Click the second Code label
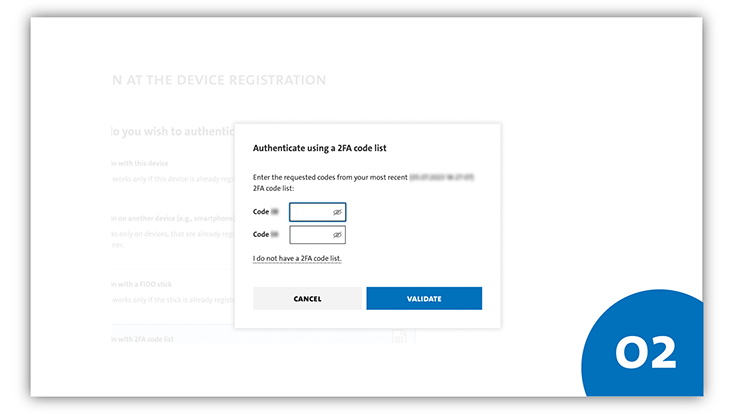The height and width of the screenshot is (414, 733). 261,234
